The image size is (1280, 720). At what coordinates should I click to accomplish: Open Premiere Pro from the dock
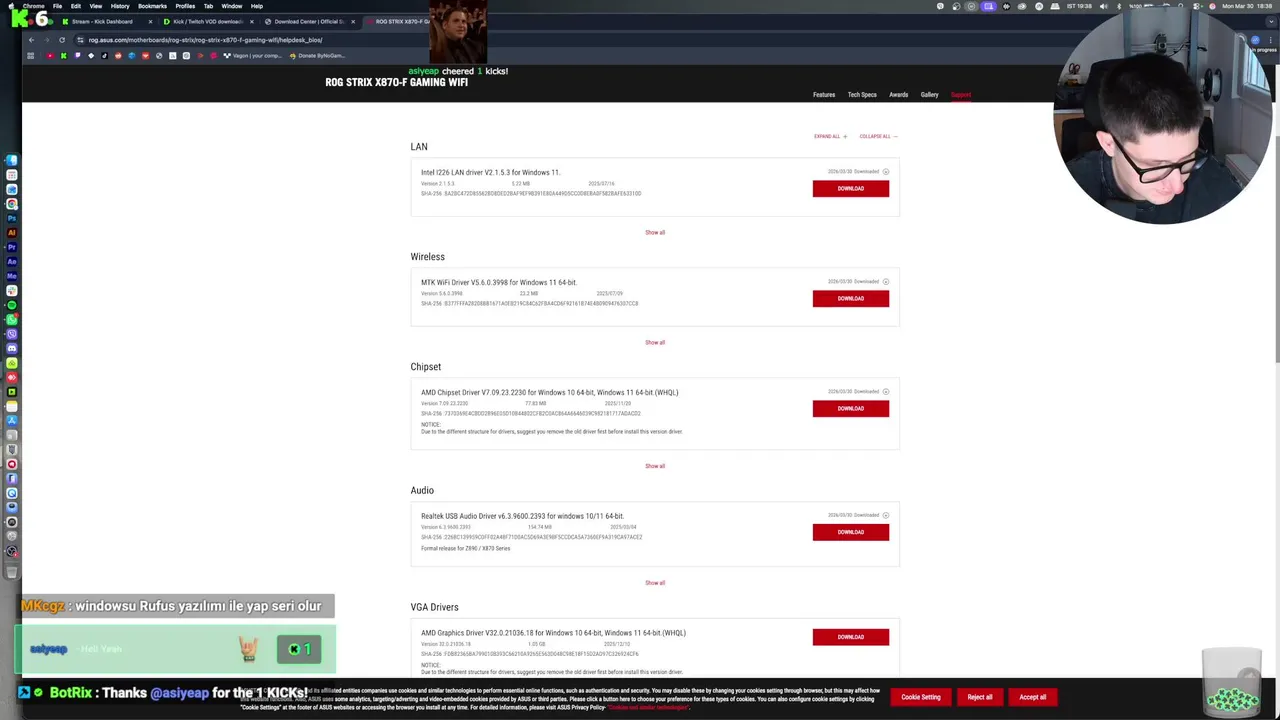pyautogui.click(x=12, y=247)
